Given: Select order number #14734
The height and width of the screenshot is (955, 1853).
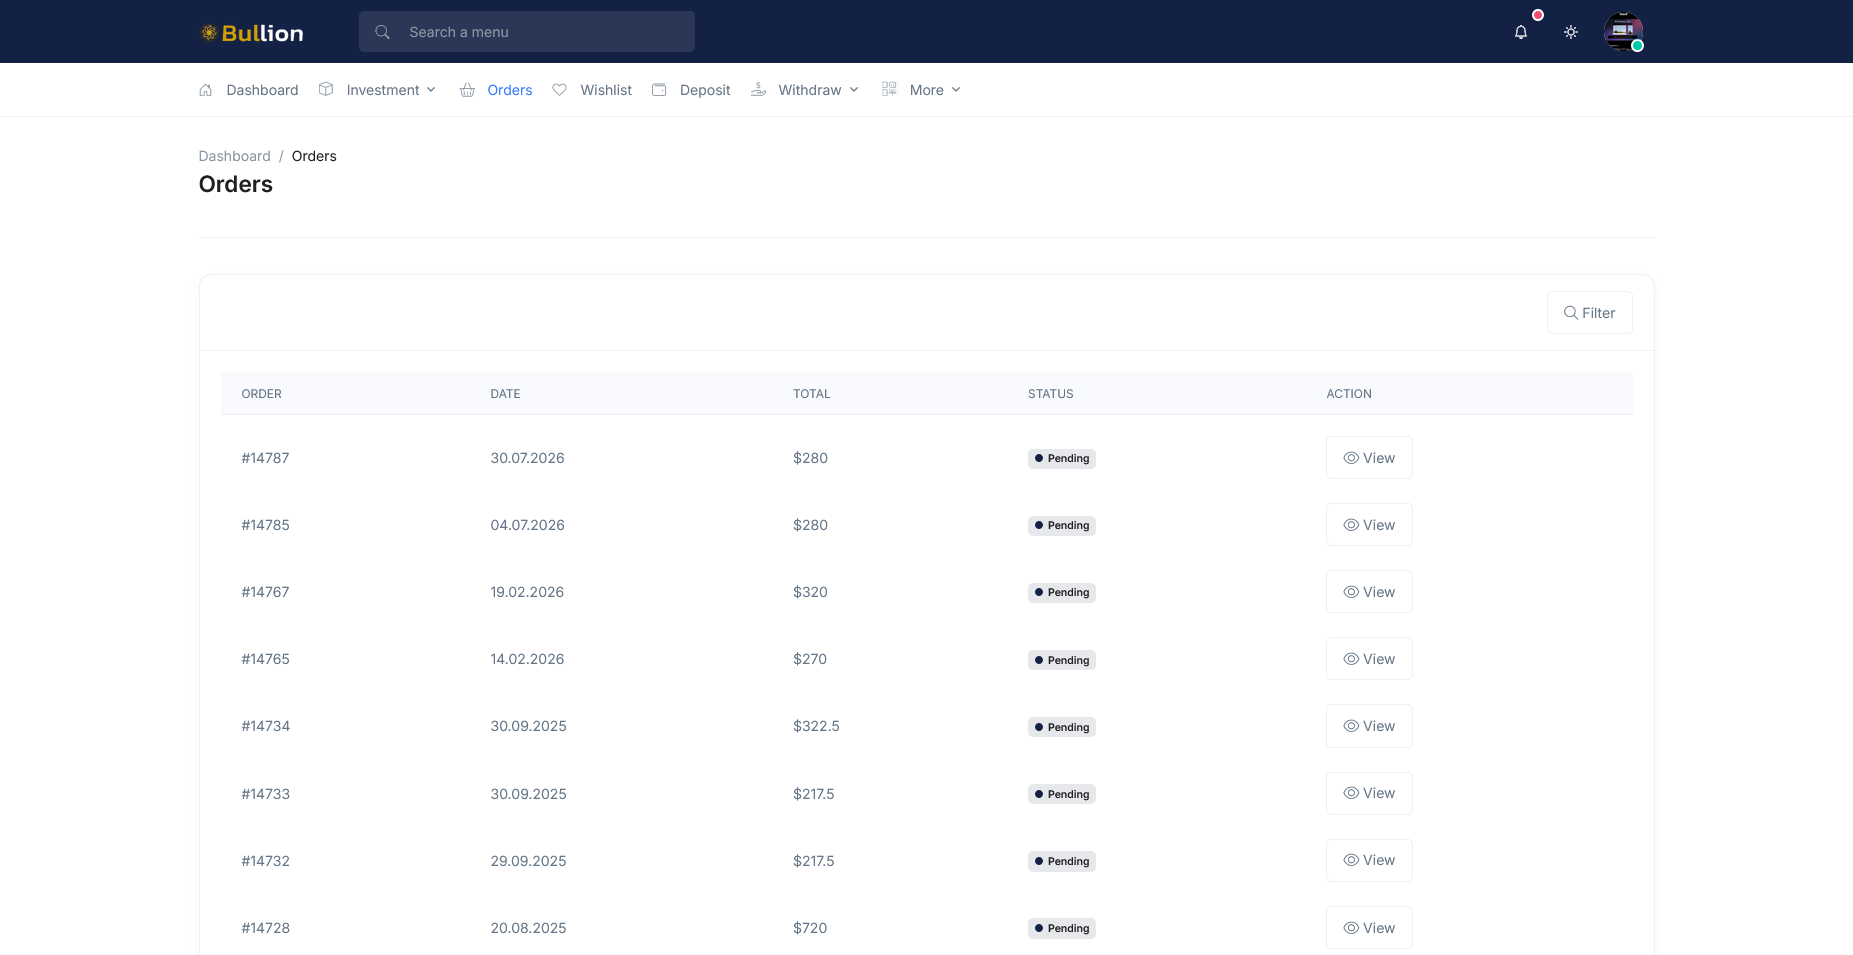Looking at the screenshot, I should click(x=265, y=726).
